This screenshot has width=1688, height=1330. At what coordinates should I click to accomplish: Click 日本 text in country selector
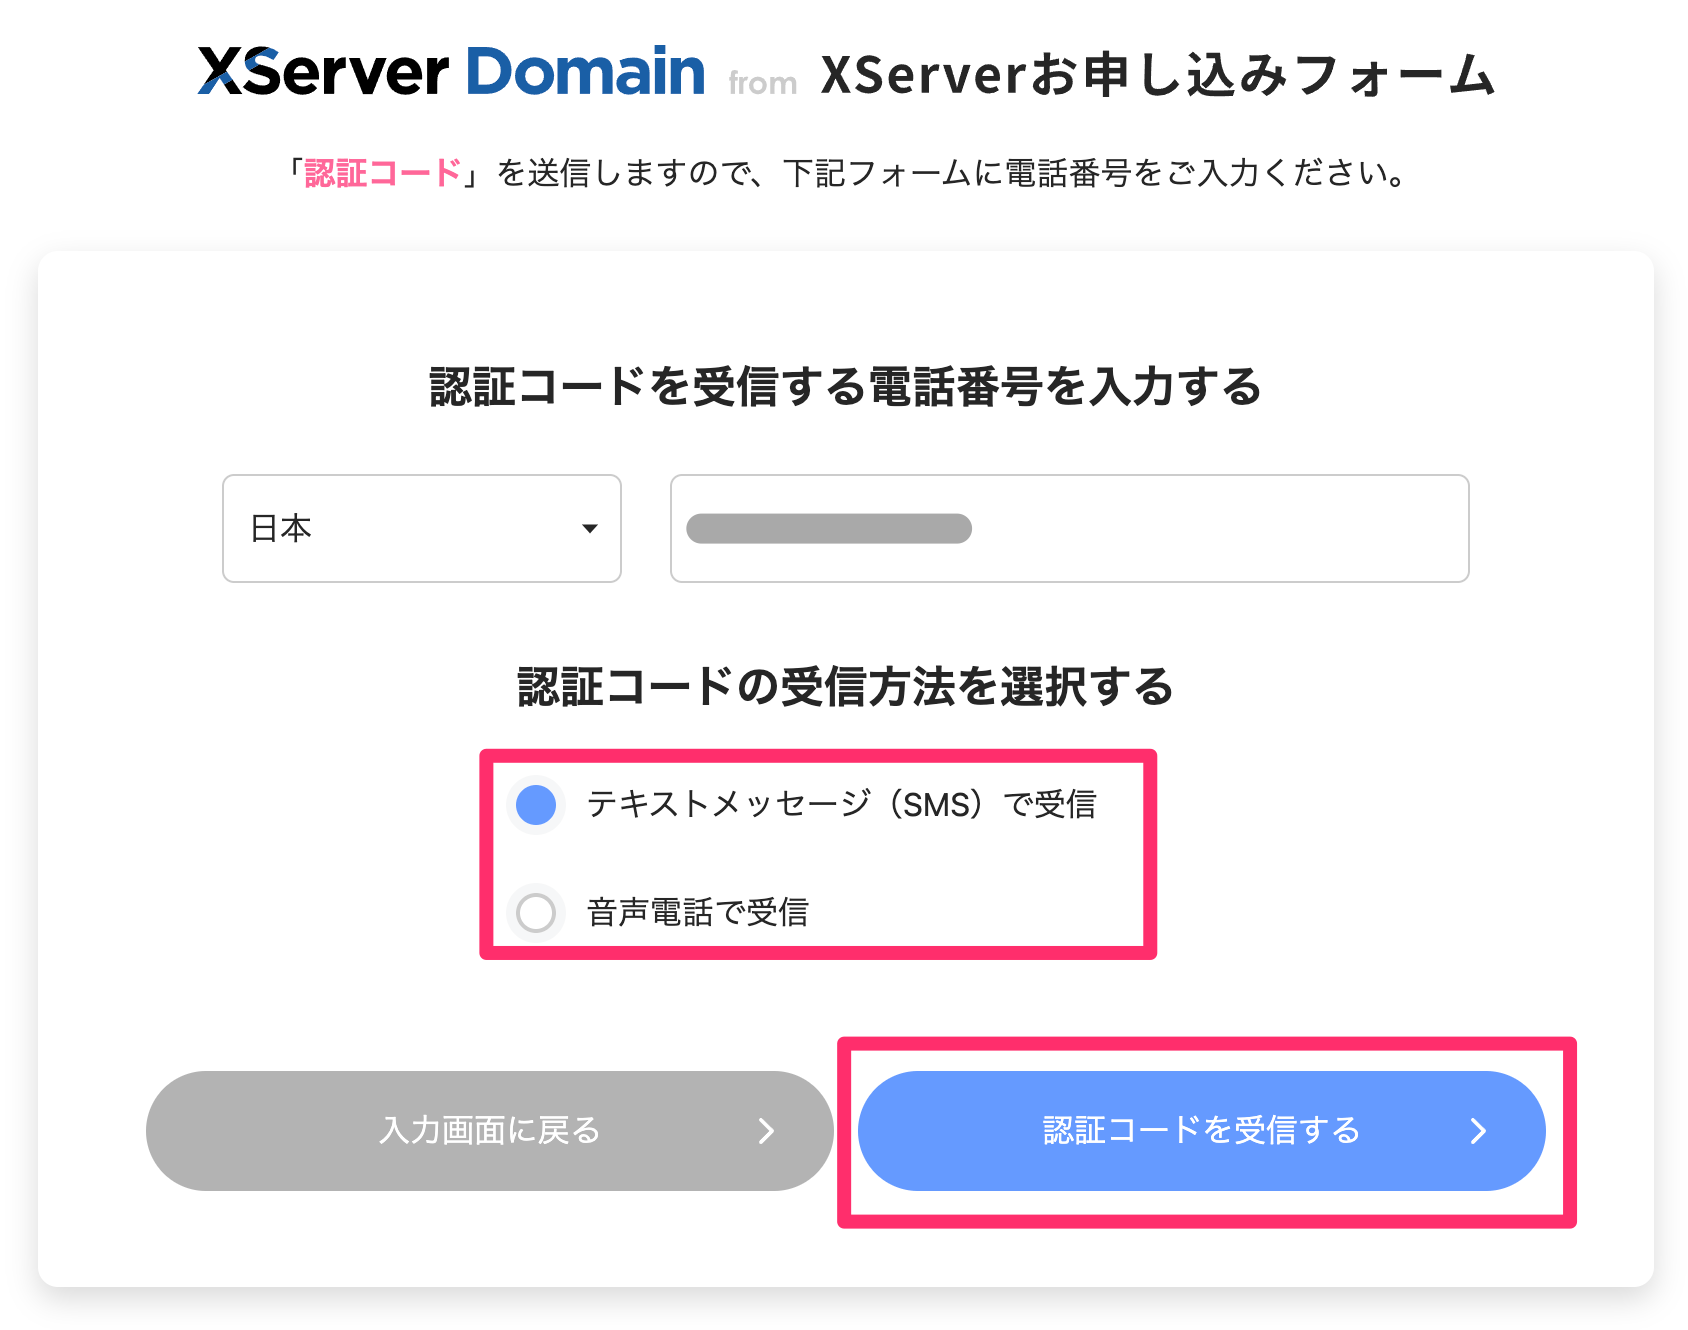281,528
